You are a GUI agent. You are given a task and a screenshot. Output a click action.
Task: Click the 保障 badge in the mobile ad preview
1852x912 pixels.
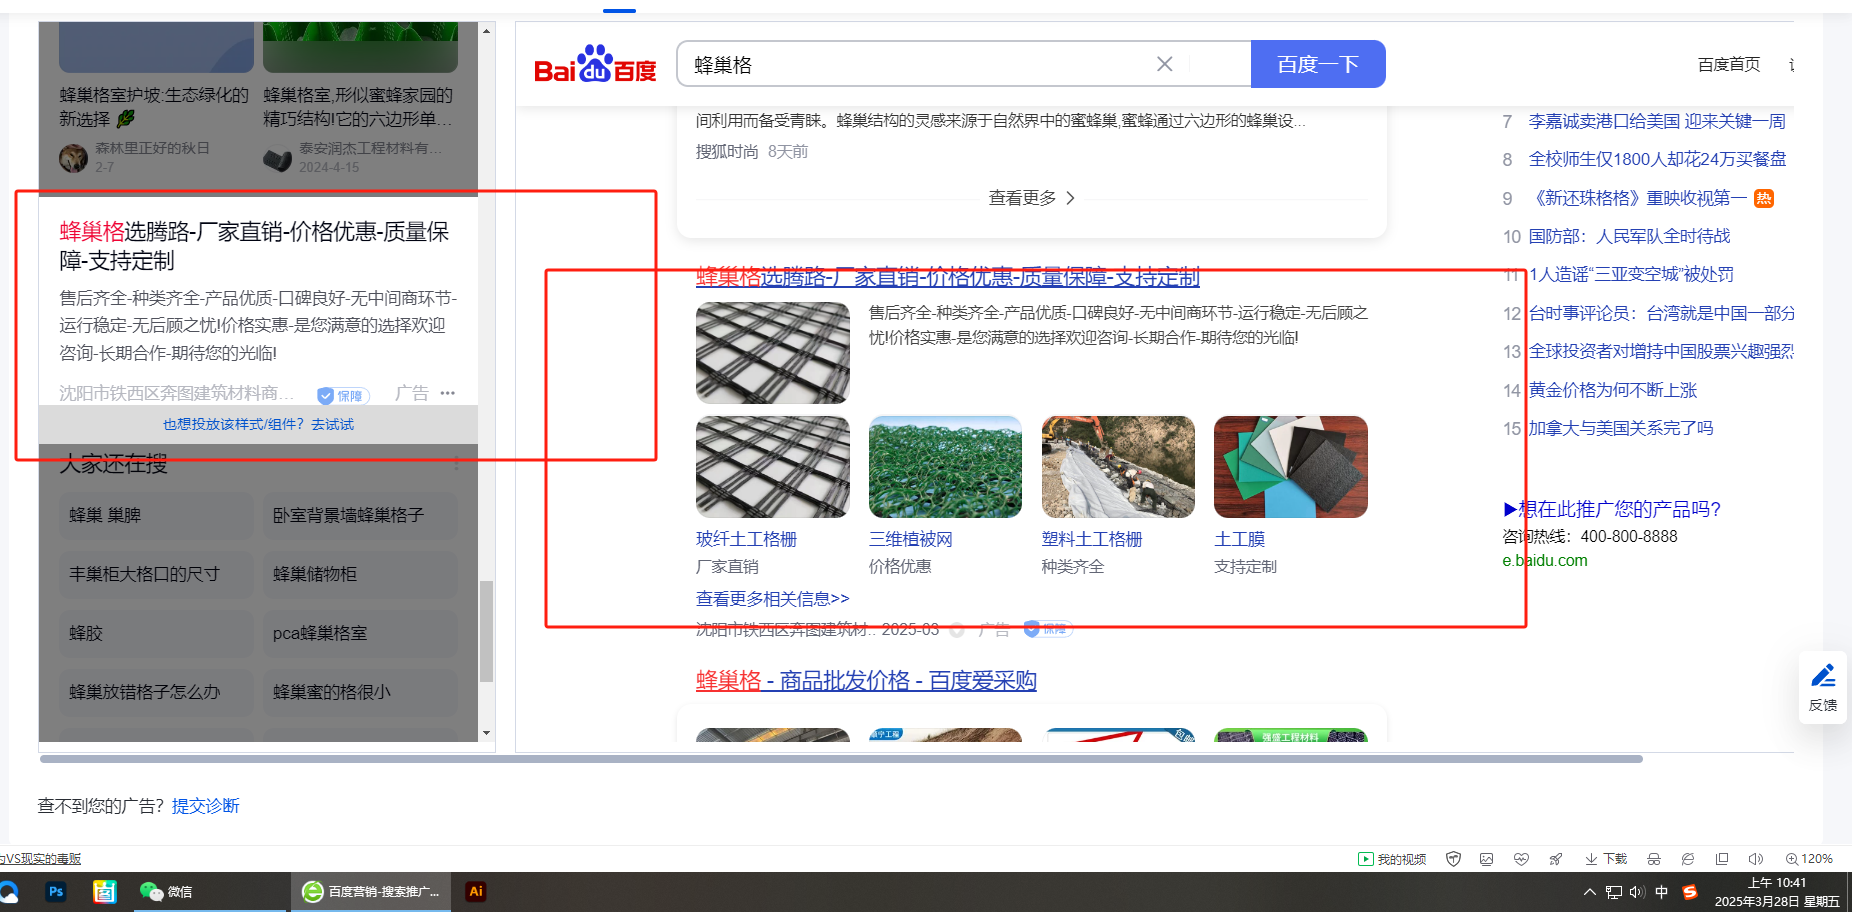tap(343, 395)
